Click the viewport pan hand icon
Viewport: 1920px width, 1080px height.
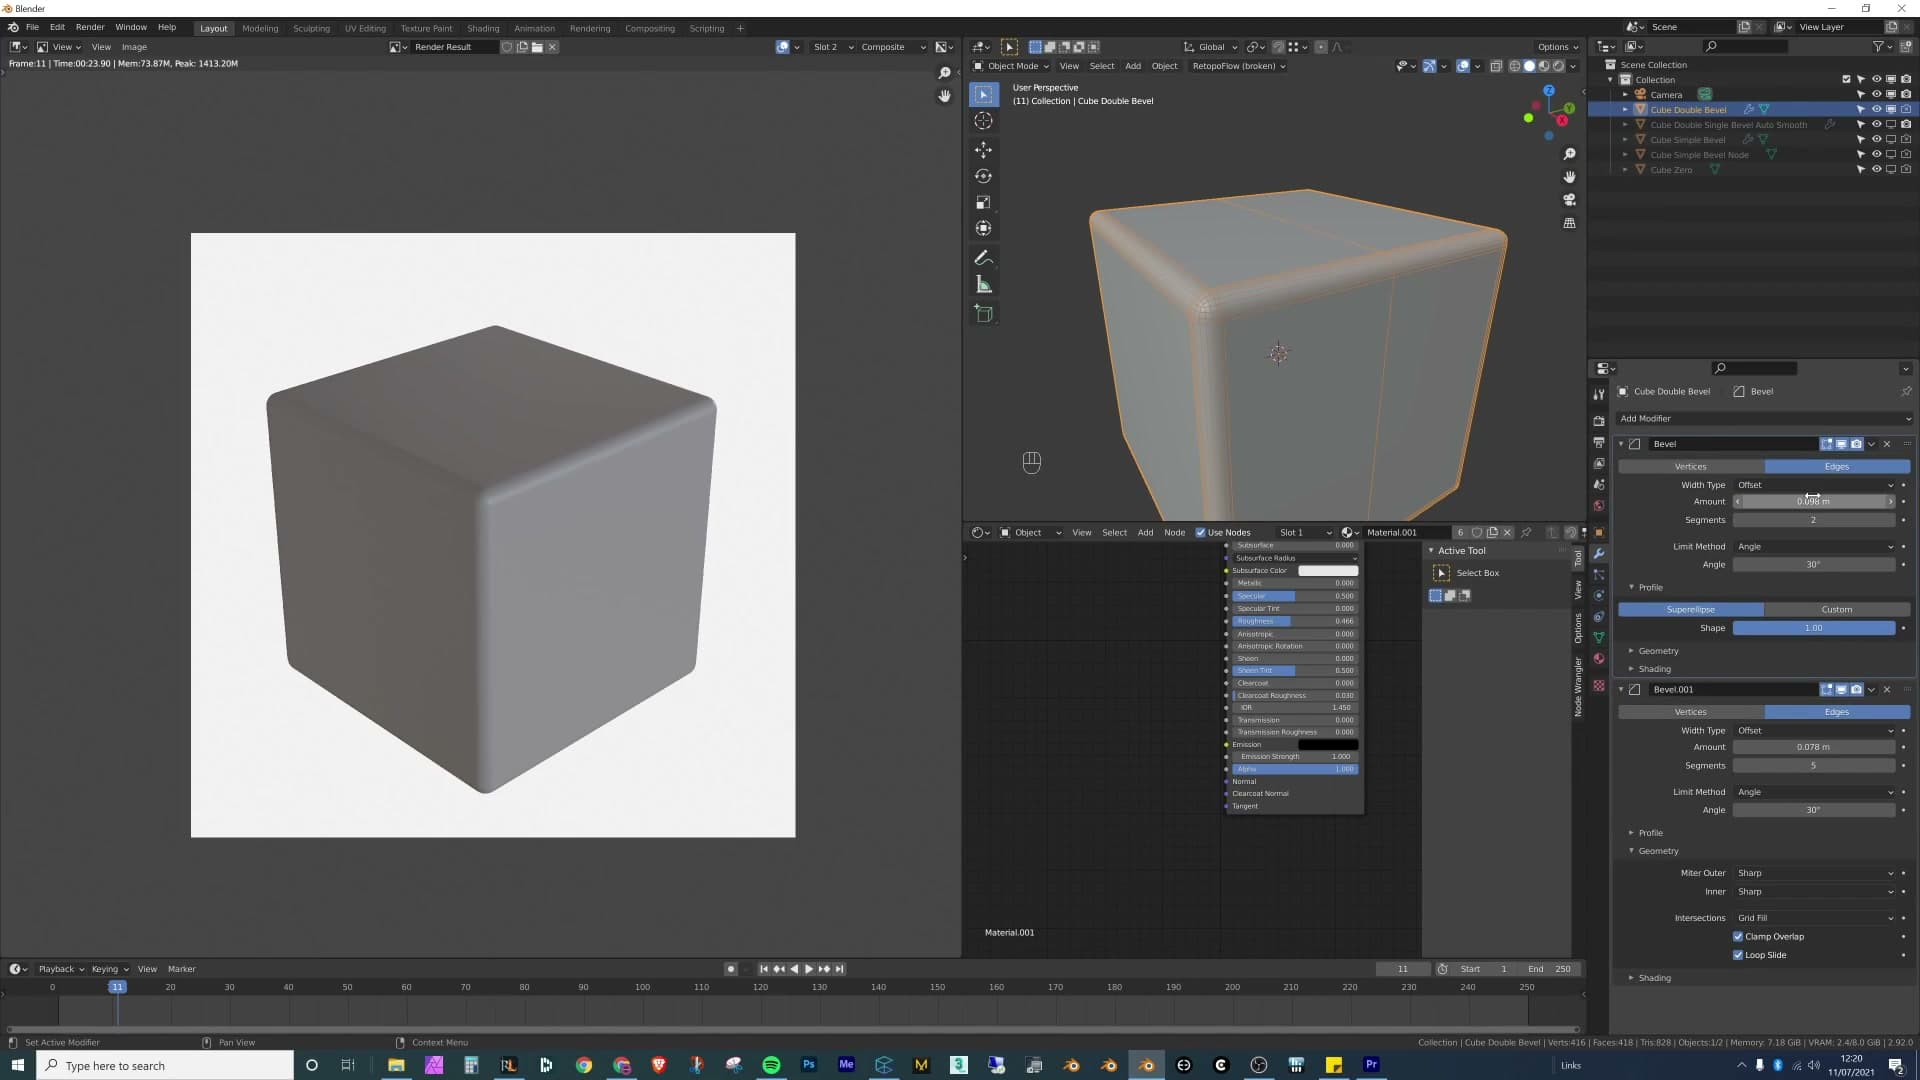[1569, 177]
